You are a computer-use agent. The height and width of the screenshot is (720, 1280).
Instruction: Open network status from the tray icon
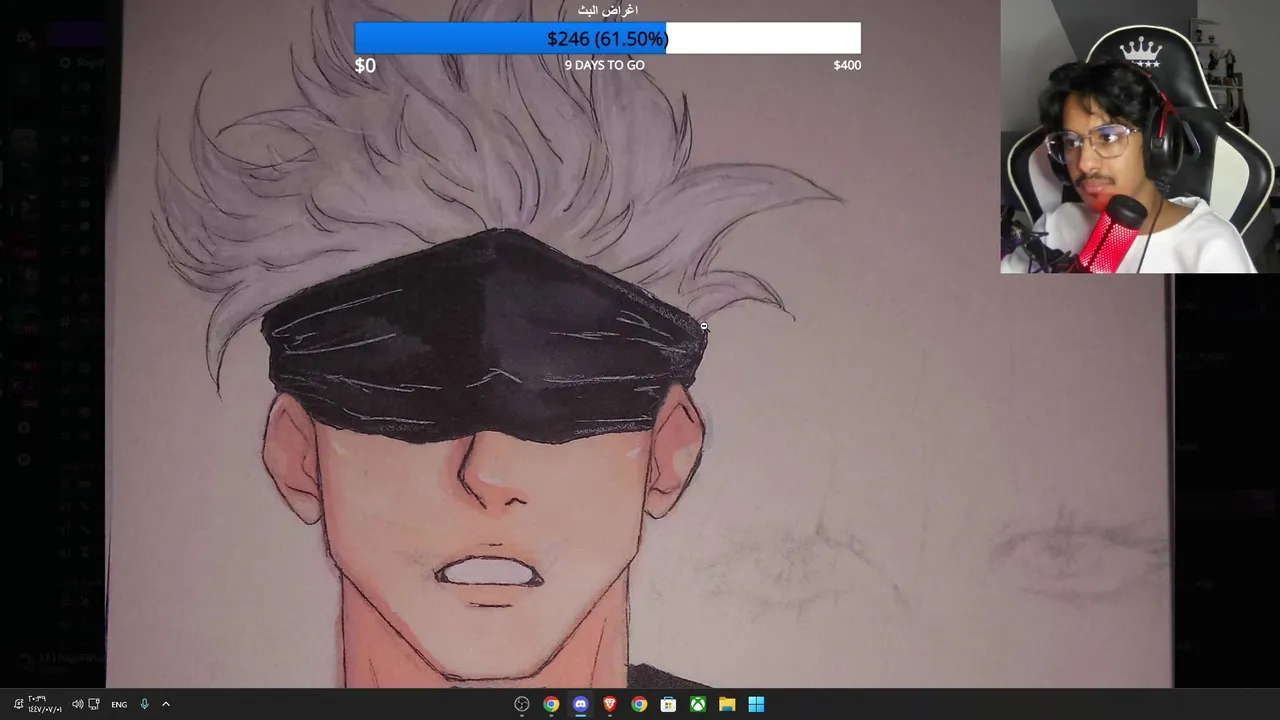pos(94,704)
